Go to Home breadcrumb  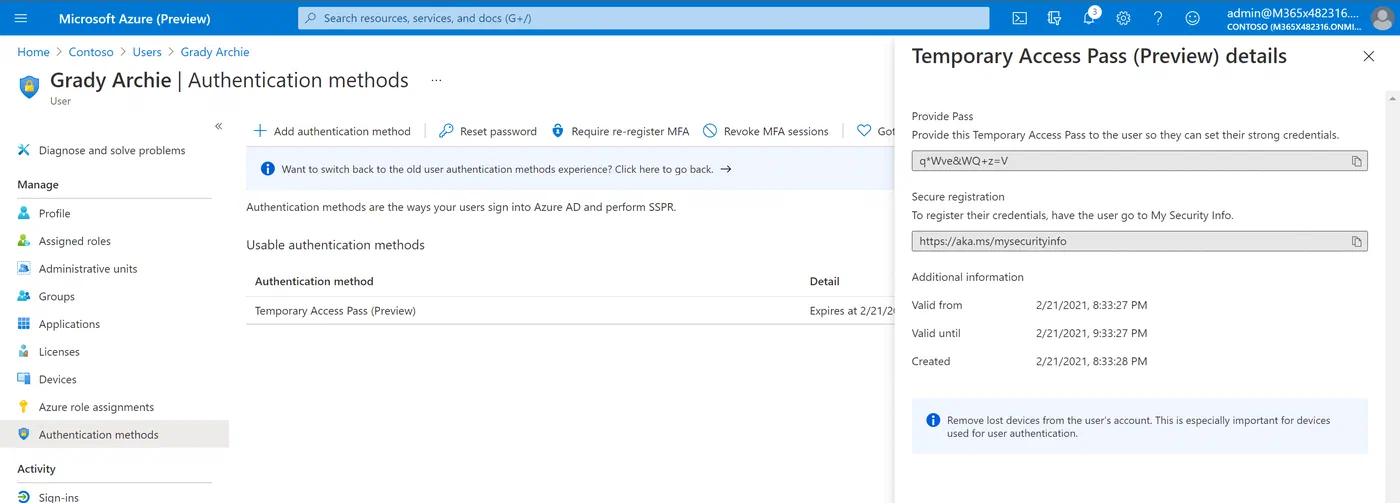point(33,52)
